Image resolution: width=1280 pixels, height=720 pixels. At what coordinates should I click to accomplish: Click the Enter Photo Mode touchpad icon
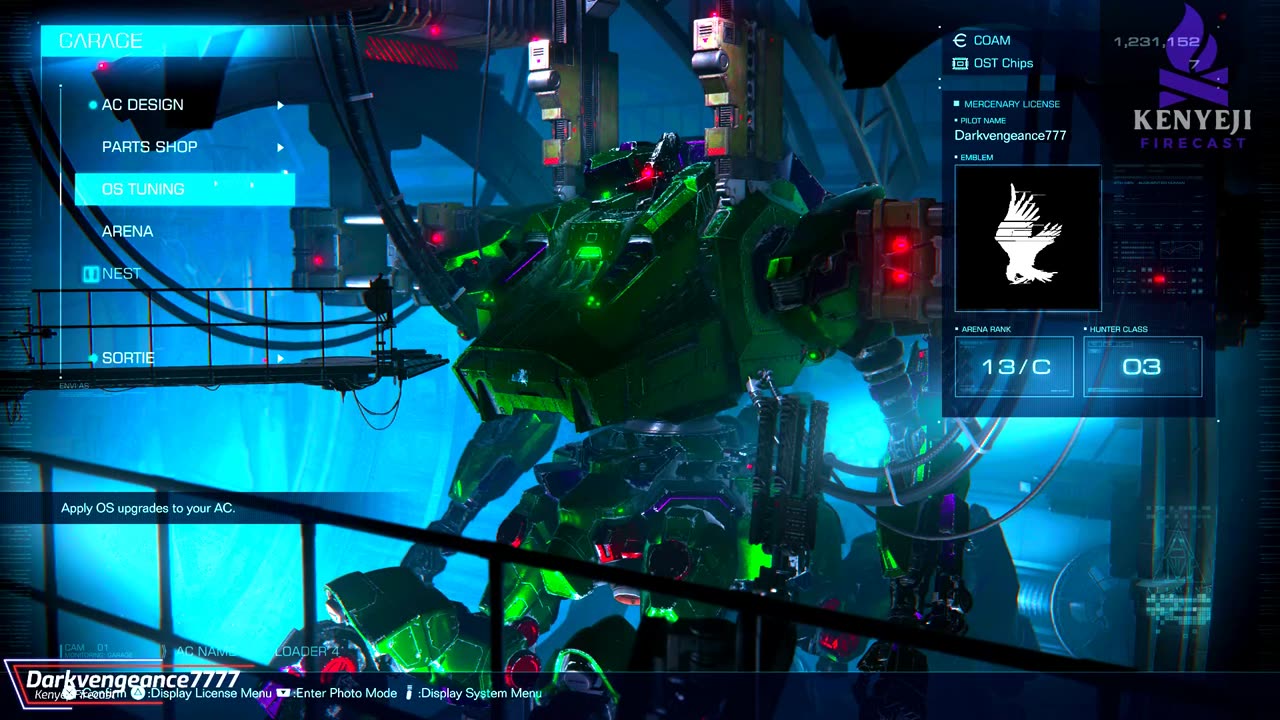284,693
